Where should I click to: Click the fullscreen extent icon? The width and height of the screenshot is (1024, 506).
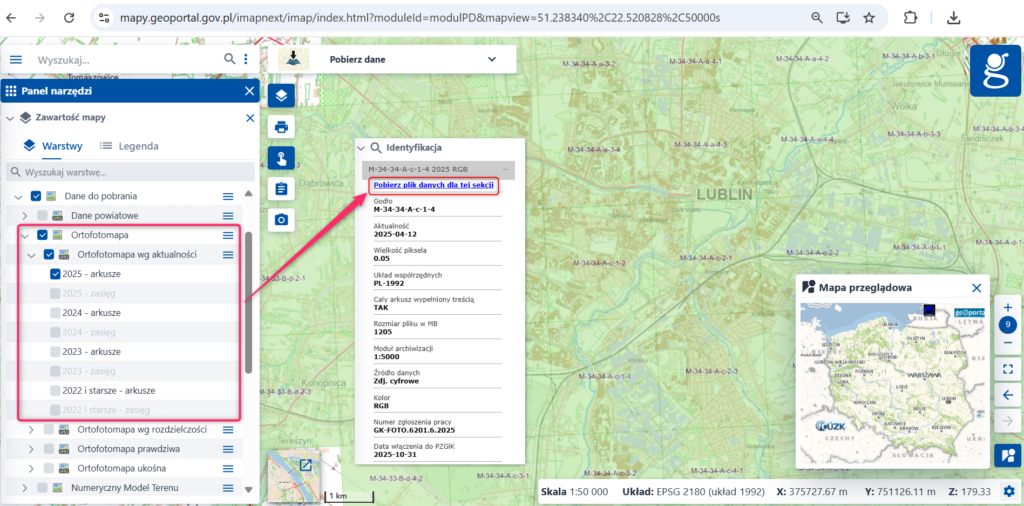pyautogui.click(x=1008, y=368)
